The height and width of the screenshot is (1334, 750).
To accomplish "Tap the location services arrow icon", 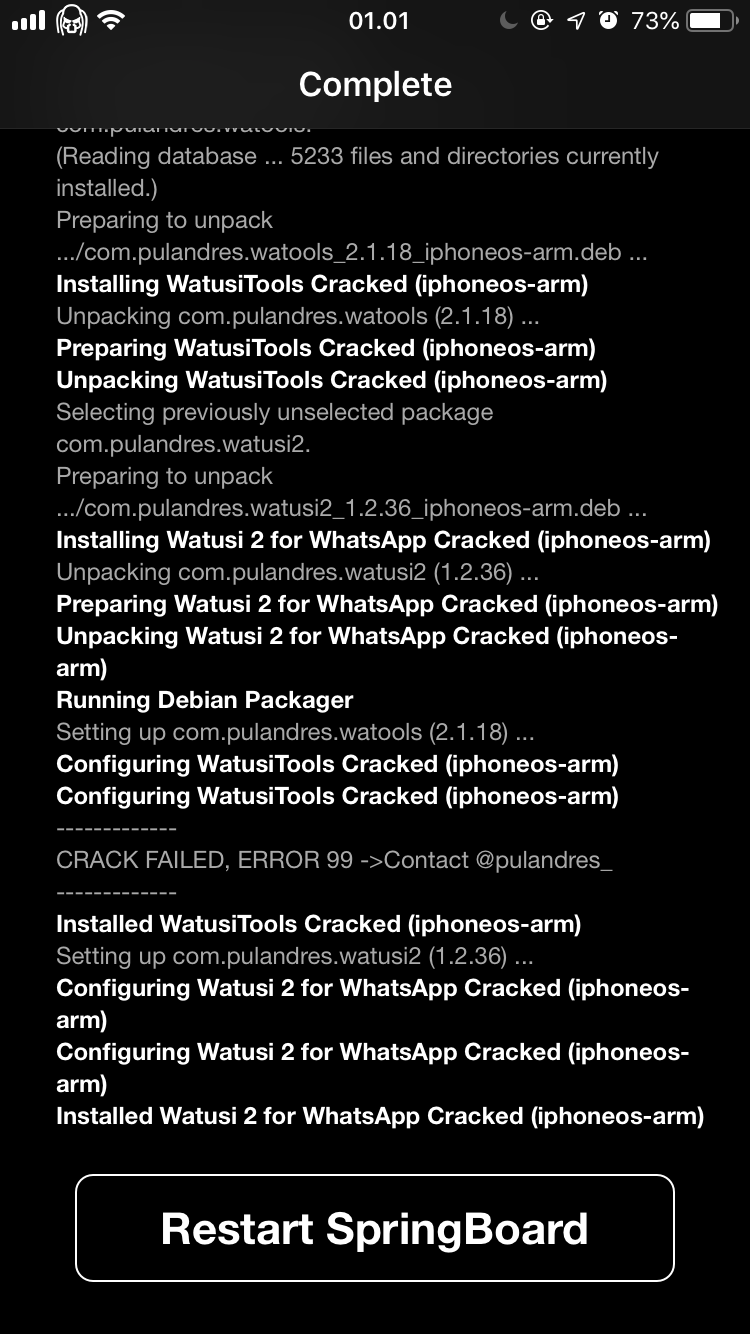I will point(576,21).
